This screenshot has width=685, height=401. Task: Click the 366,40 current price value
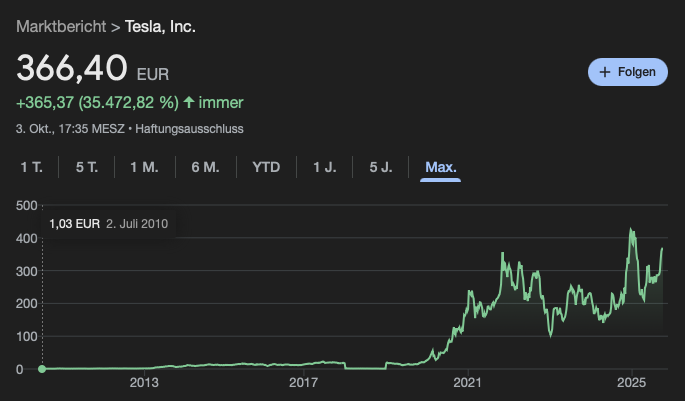72,68
